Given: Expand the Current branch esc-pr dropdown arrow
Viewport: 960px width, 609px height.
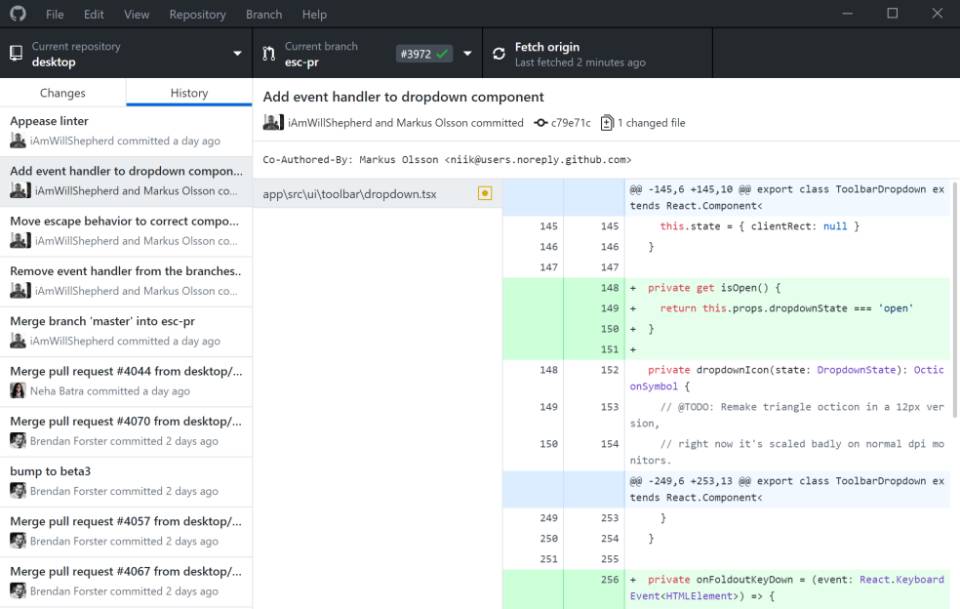Looking at the screenshot, I should [467, 53].
